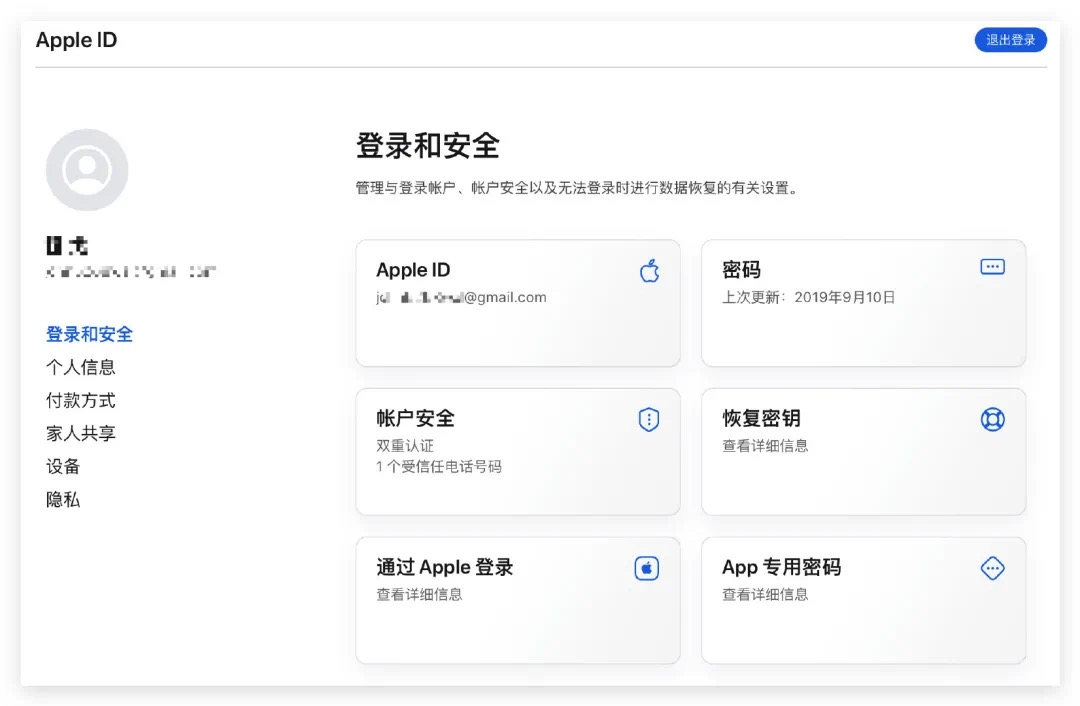This screenshot has height=706, width=1080.
Task: Open the 通过 Apple 登录 card title
Action: point(445,567)
